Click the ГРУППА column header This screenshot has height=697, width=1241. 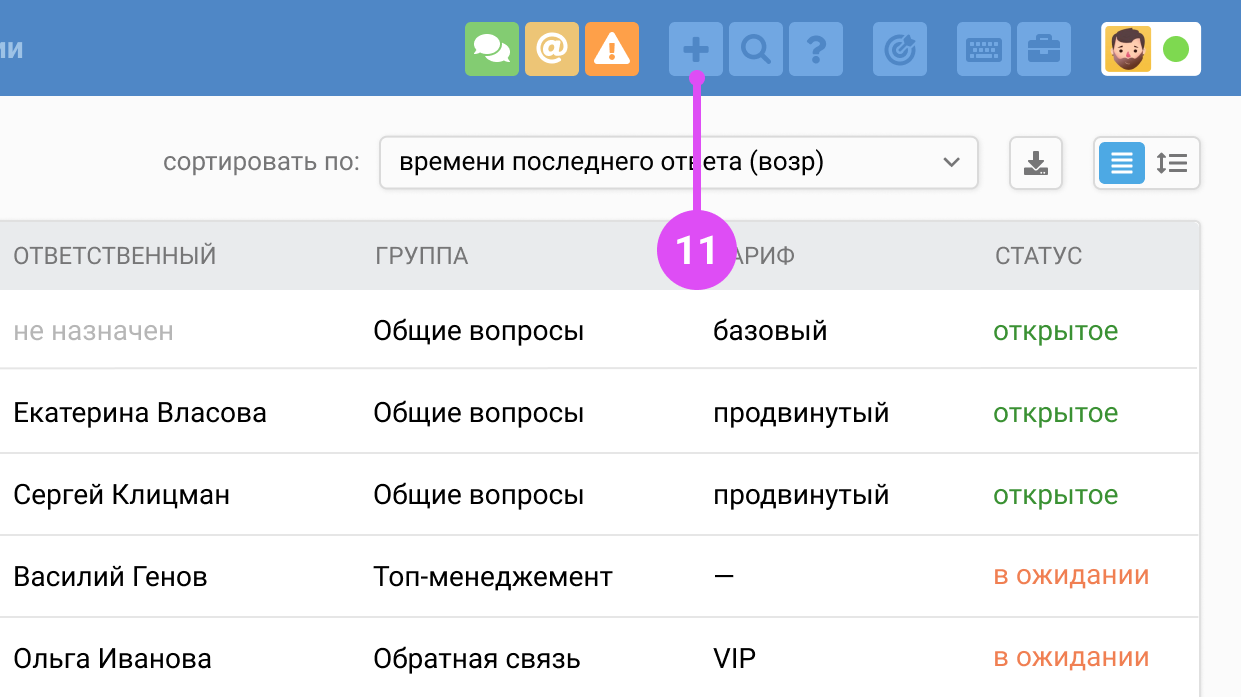click(421, 256)
